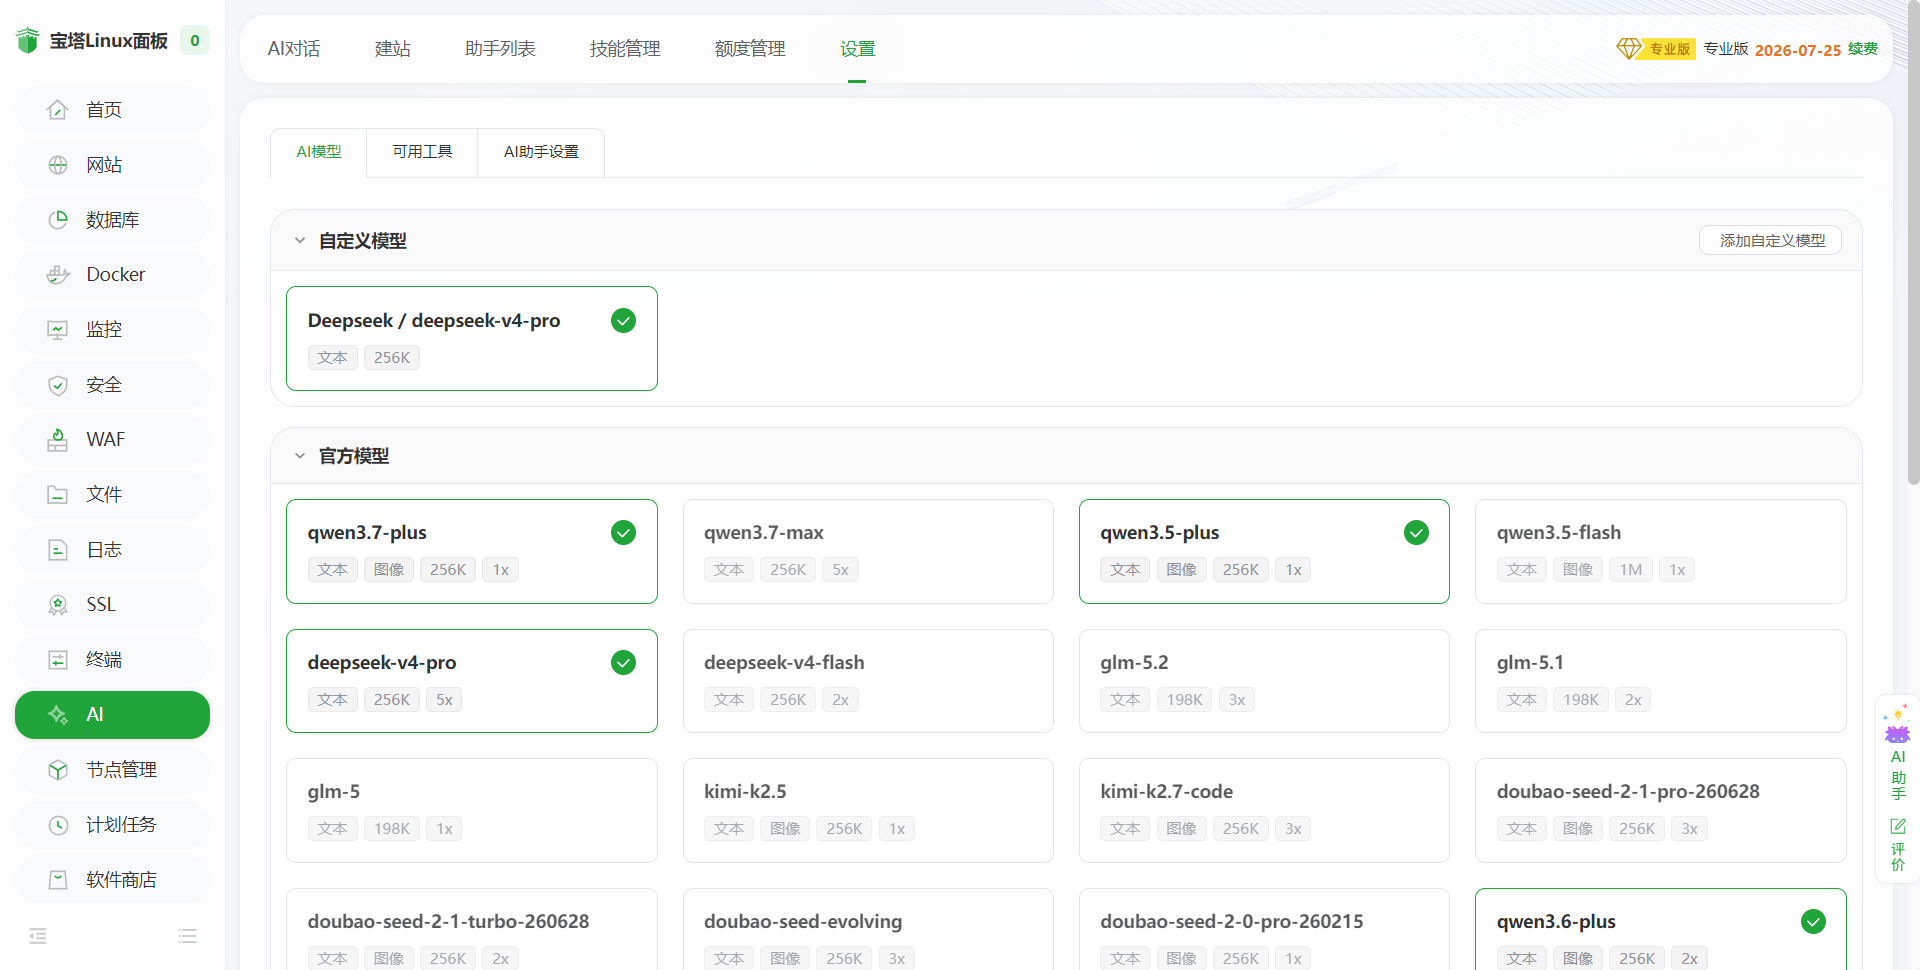
Task: Collapse the sidebar using bottom-left menu icon
Action: [38, 936]
